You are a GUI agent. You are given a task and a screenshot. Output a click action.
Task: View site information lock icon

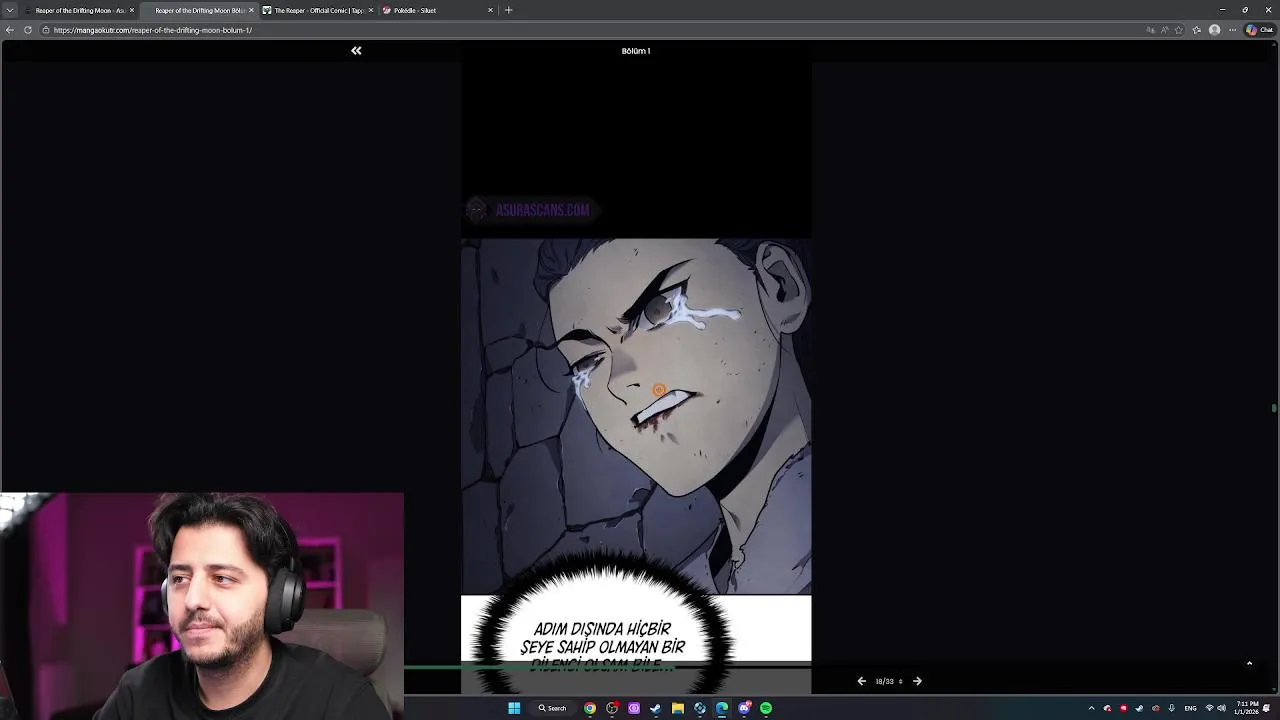[45, 30]
